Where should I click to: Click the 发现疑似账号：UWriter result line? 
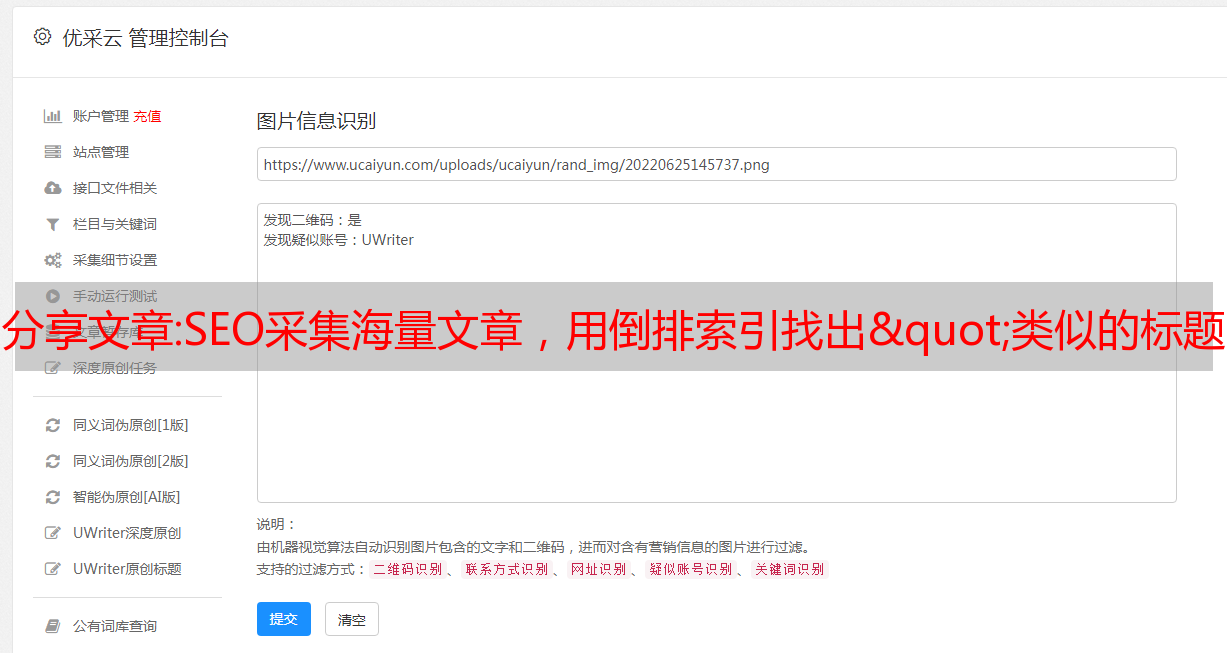coord(339,240)
